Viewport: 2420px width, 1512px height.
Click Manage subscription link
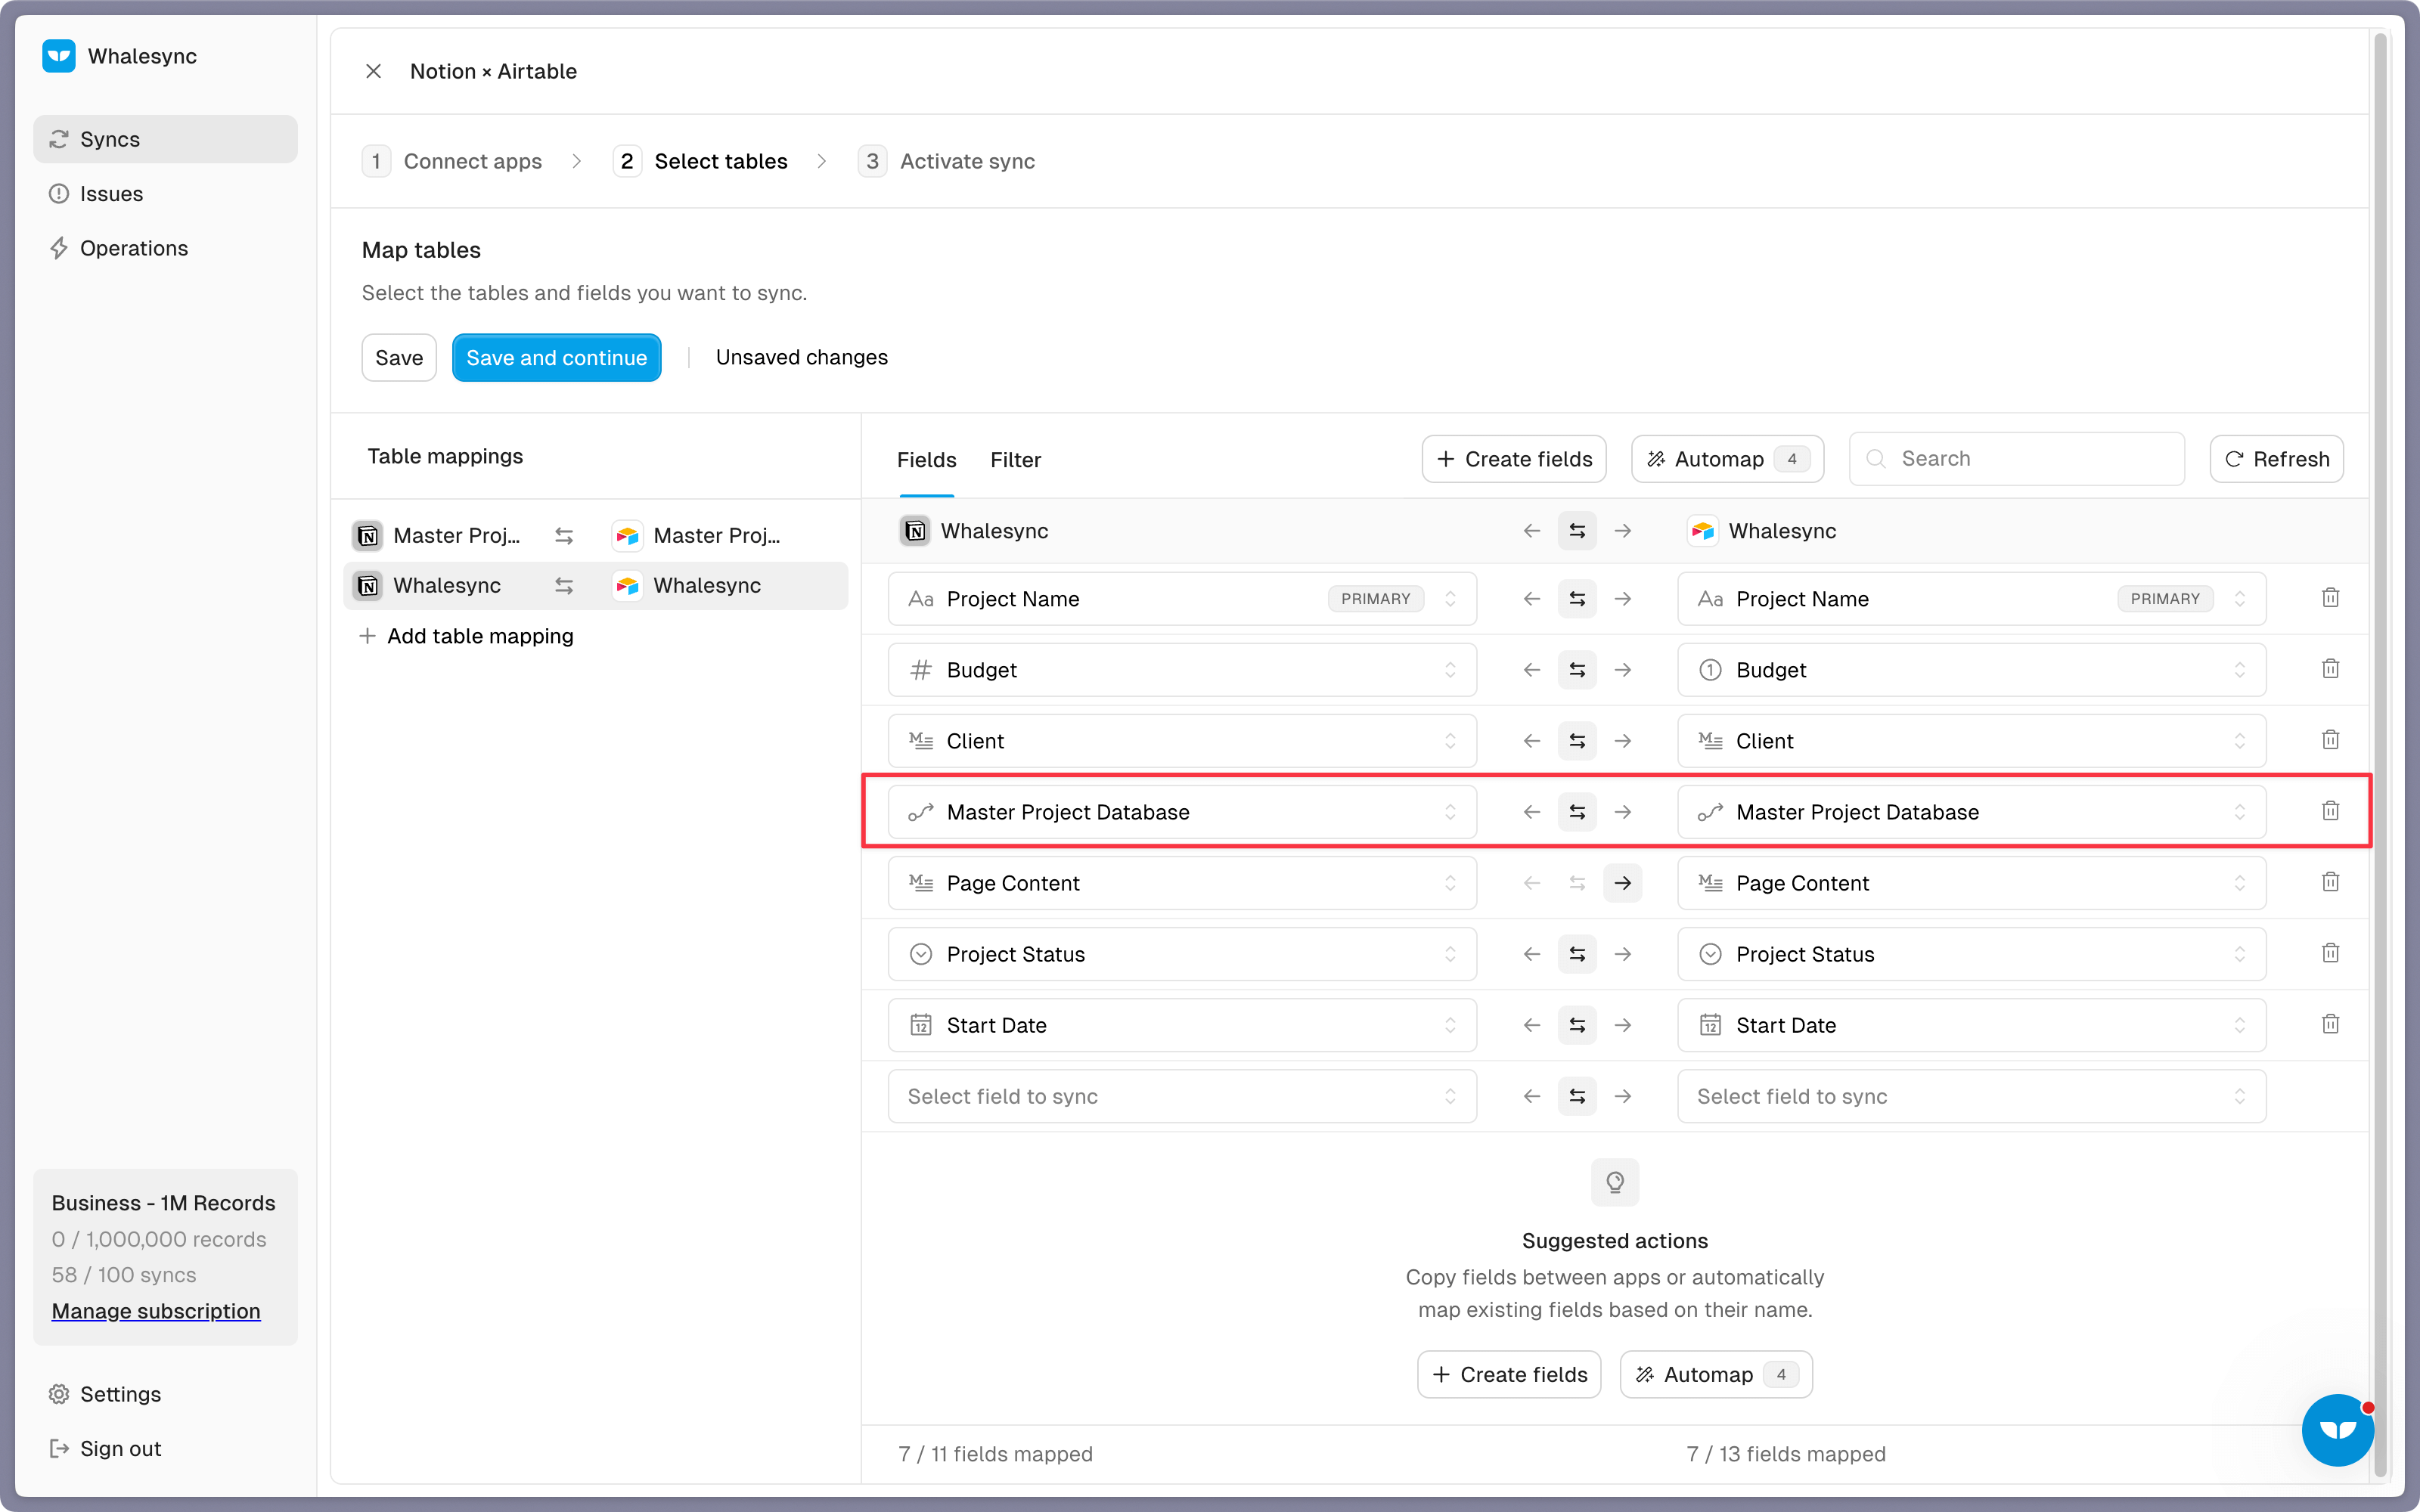click(156, 1311)
